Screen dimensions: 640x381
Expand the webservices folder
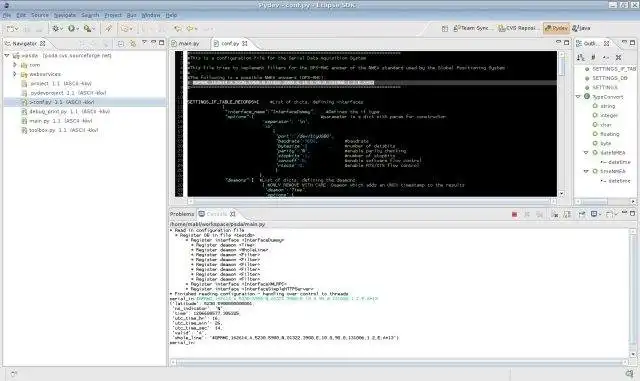tap(15, 74)
